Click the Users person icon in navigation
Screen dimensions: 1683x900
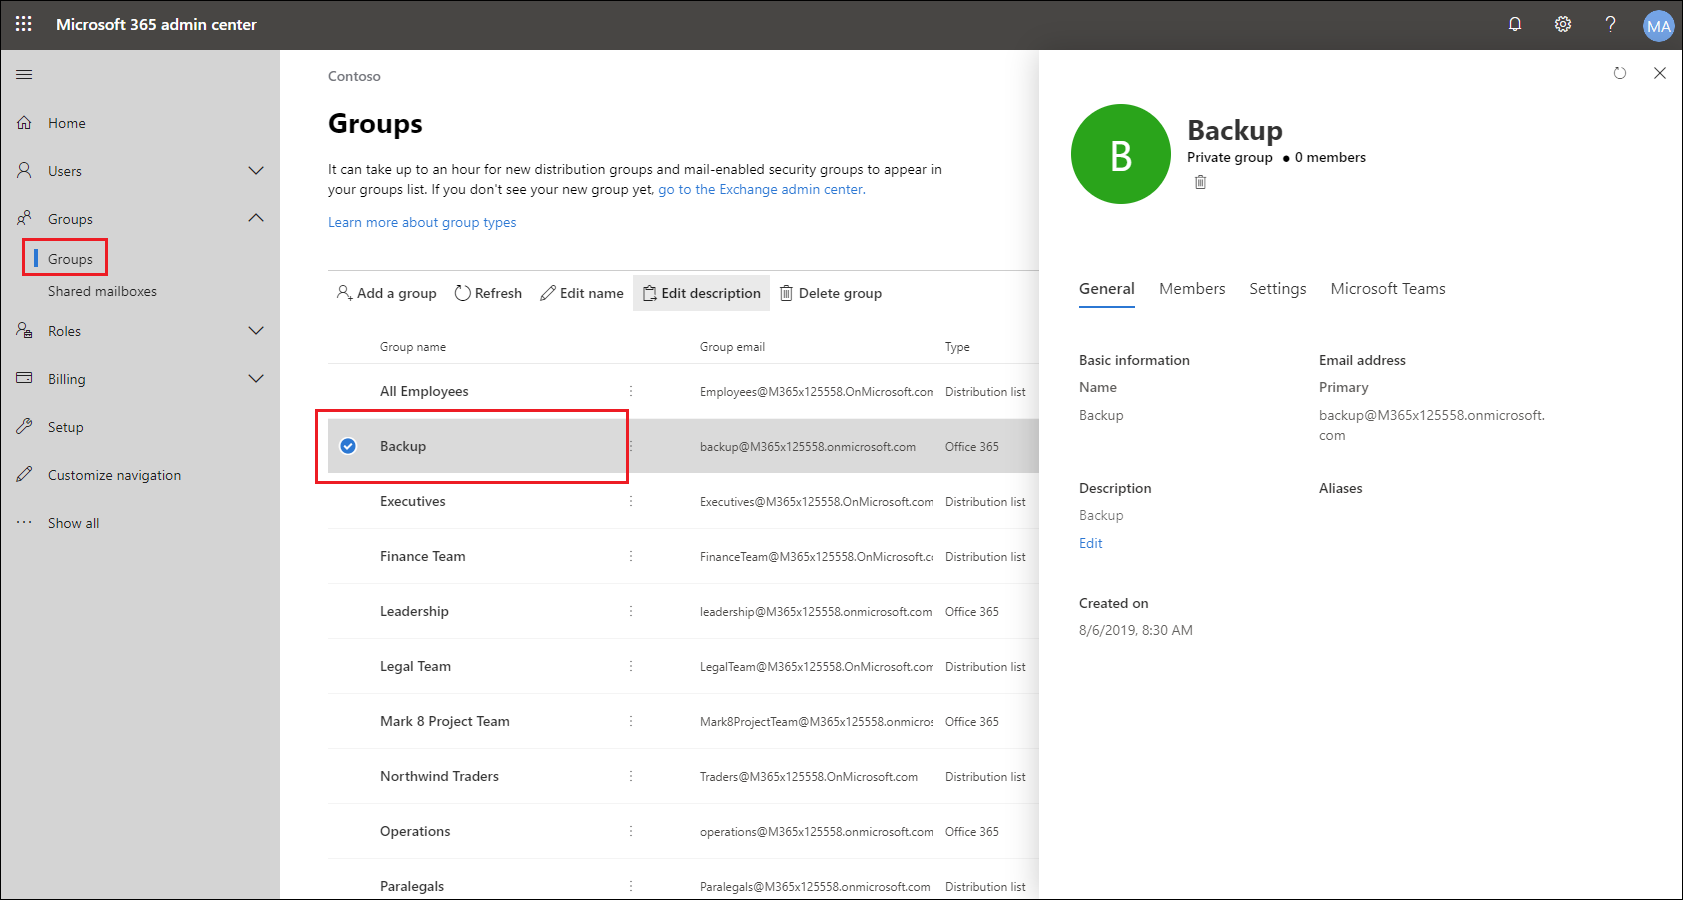[x=24, y=171]
